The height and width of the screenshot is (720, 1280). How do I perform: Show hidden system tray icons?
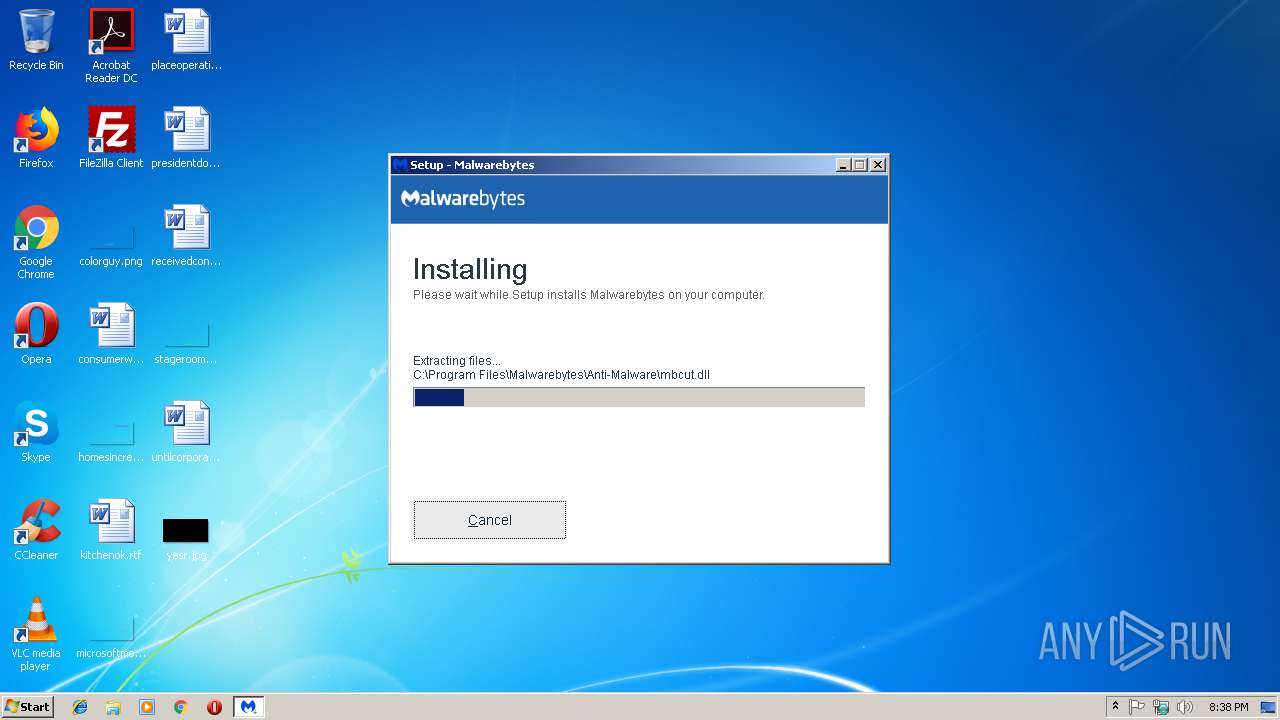pyautogui.click(x=1115, y=707)
